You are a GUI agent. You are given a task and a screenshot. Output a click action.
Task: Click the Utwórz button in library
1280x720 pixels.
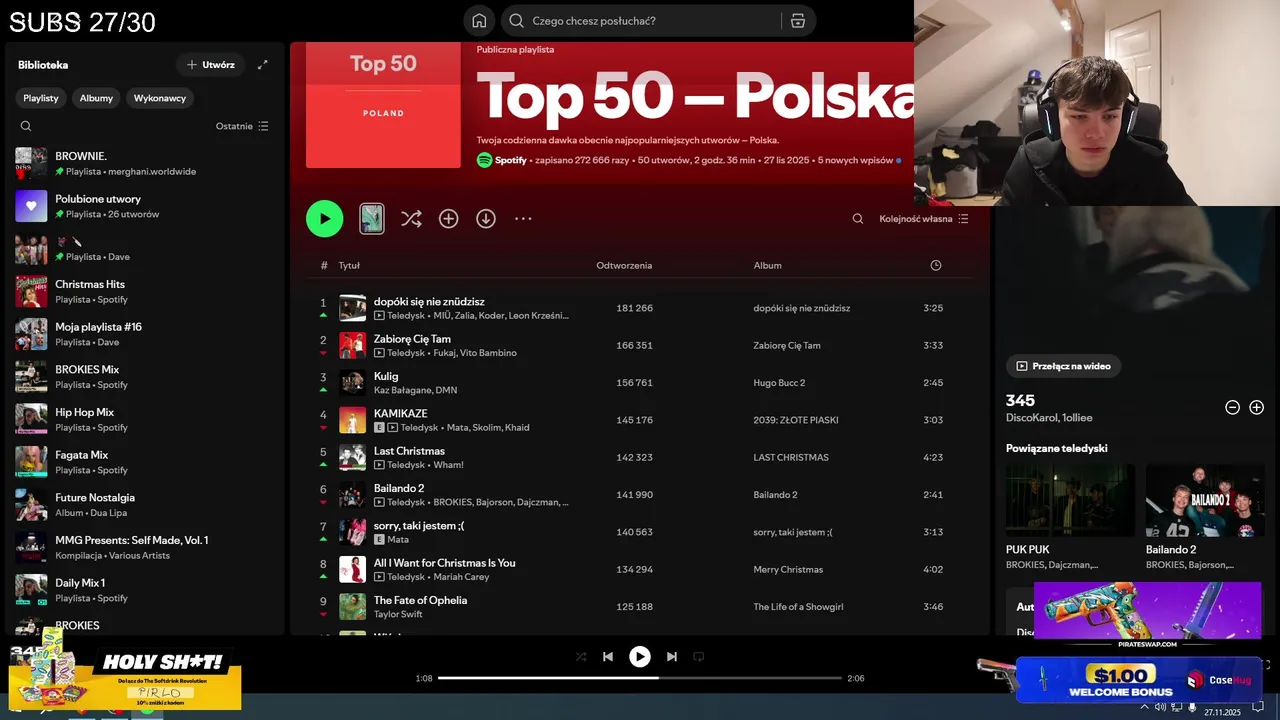[x=210, y=65]
